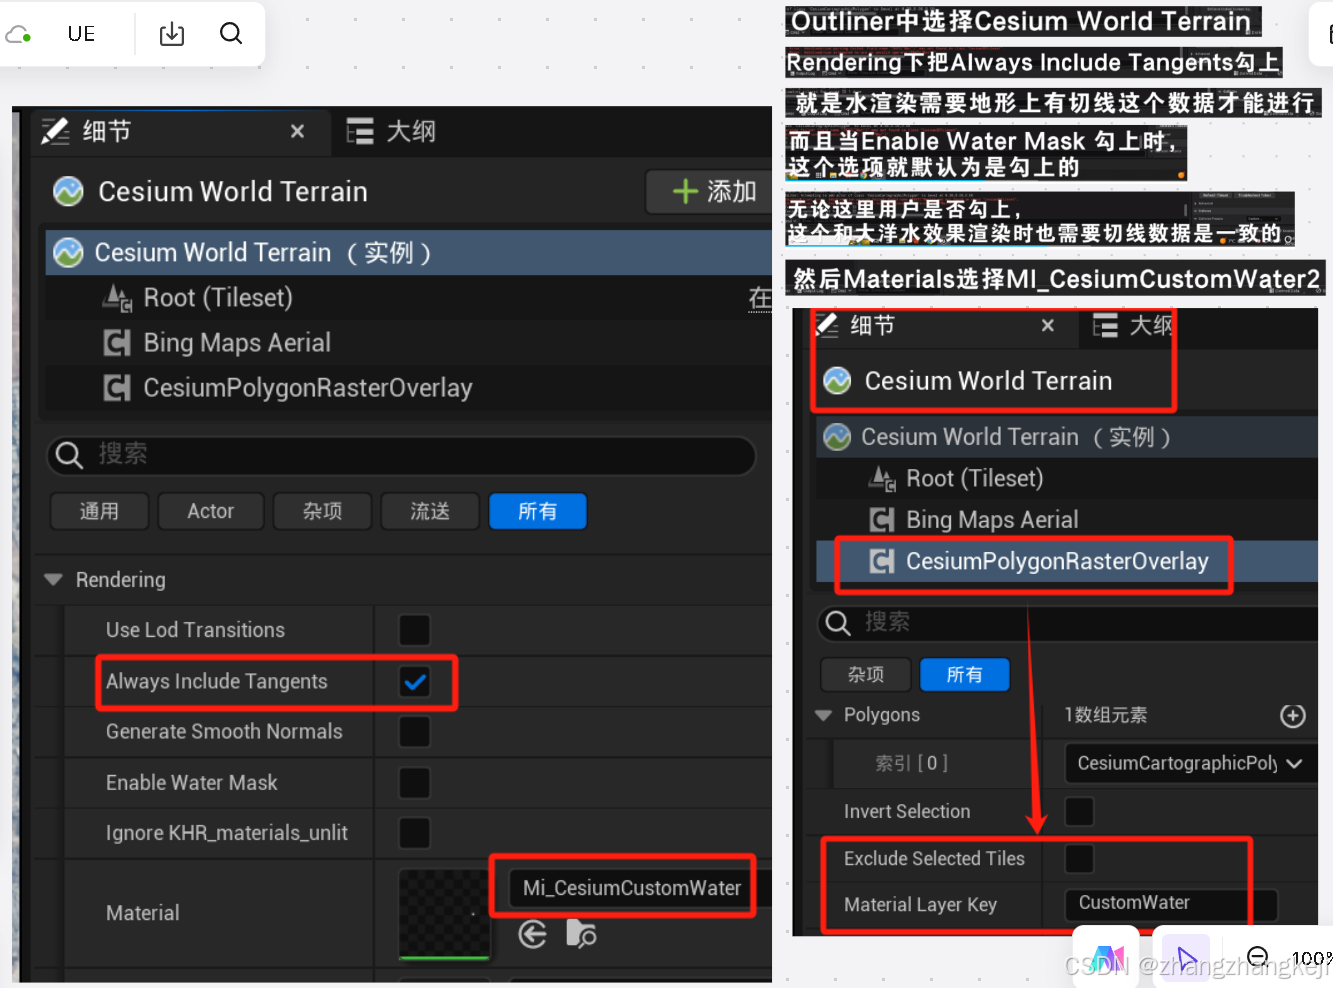The image size is (1333, 988).
Task: Select the 通用 filter button
Action: 99,511
